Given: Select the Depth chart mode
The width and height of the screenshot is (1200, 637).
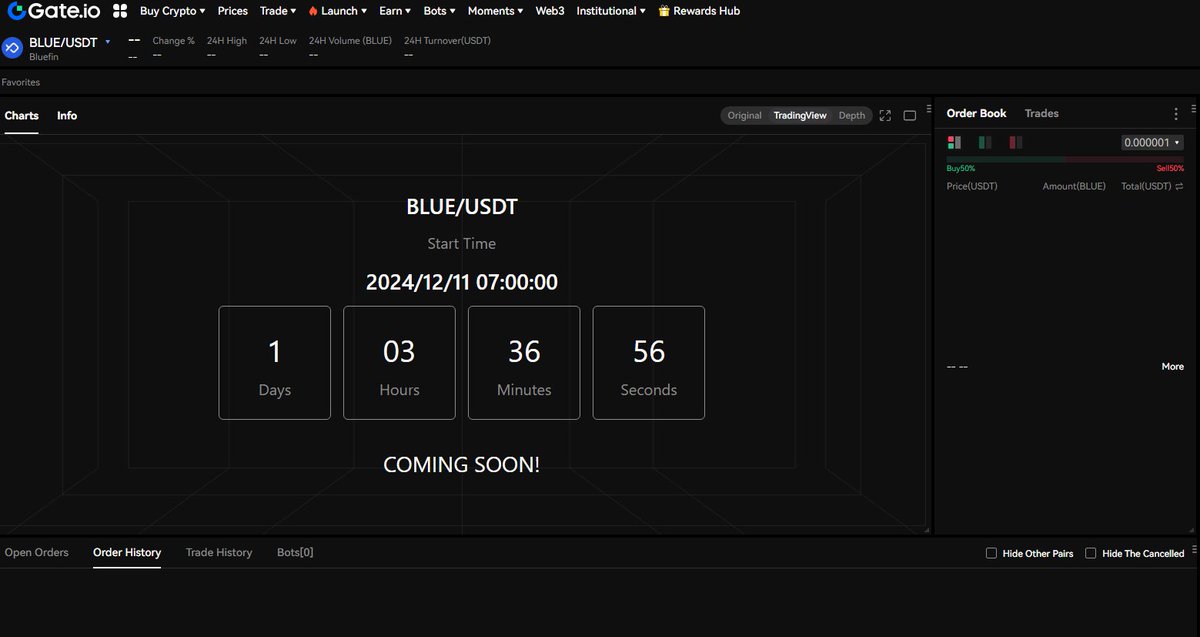Looking at the screenshot, I should coord(852,116).
